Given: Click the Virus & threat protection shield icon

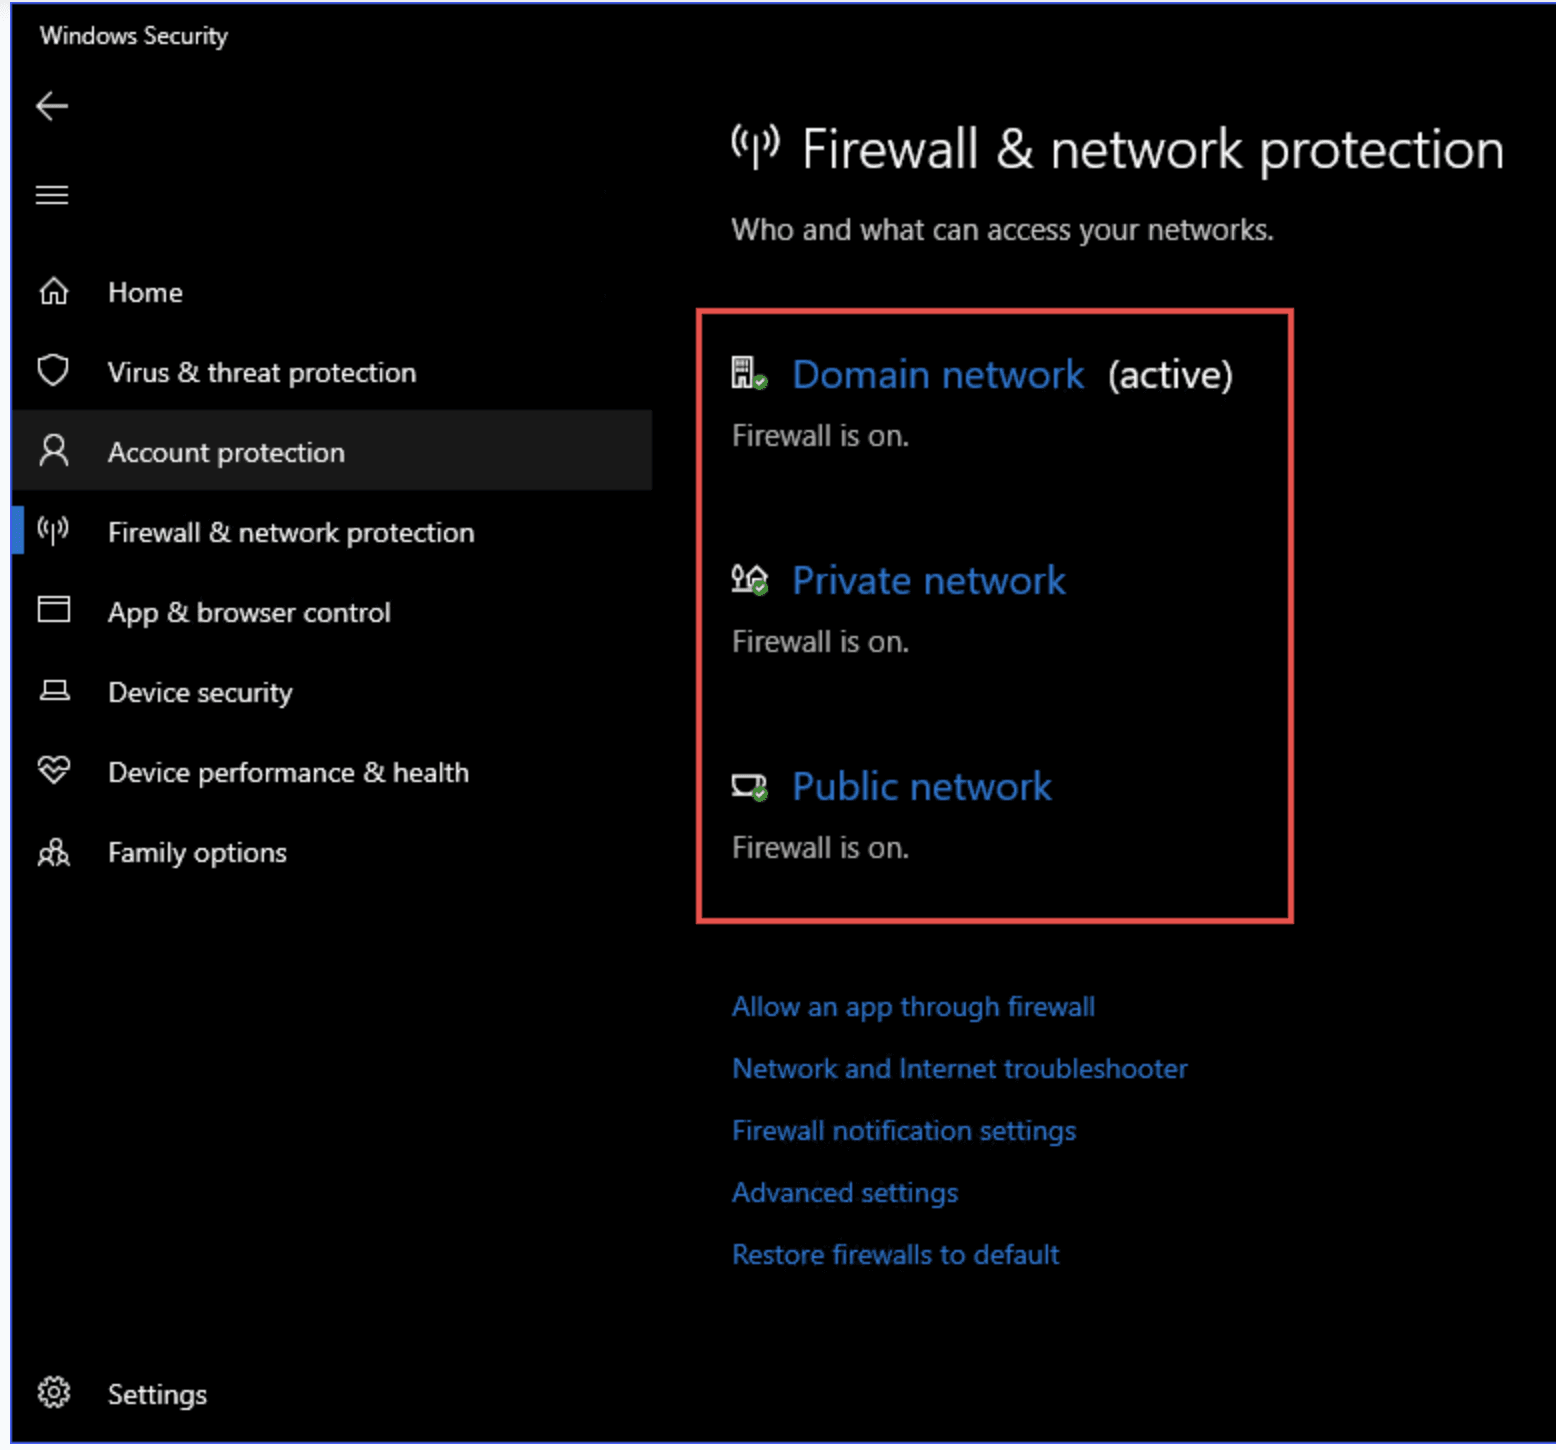Looking at the screenshot, I should coord(54,371).
